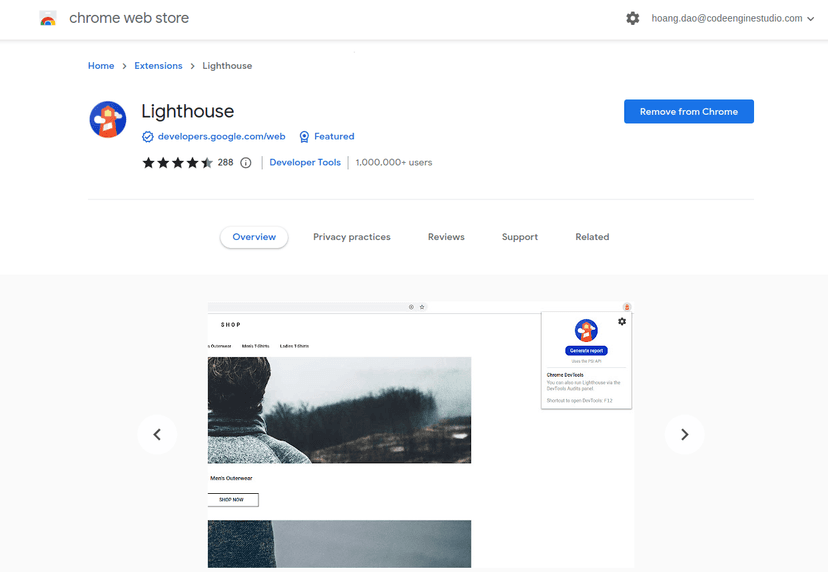Switch to Privacy practices tab
The width and height of the screenshot is (828, 572).
coord(352,237)
